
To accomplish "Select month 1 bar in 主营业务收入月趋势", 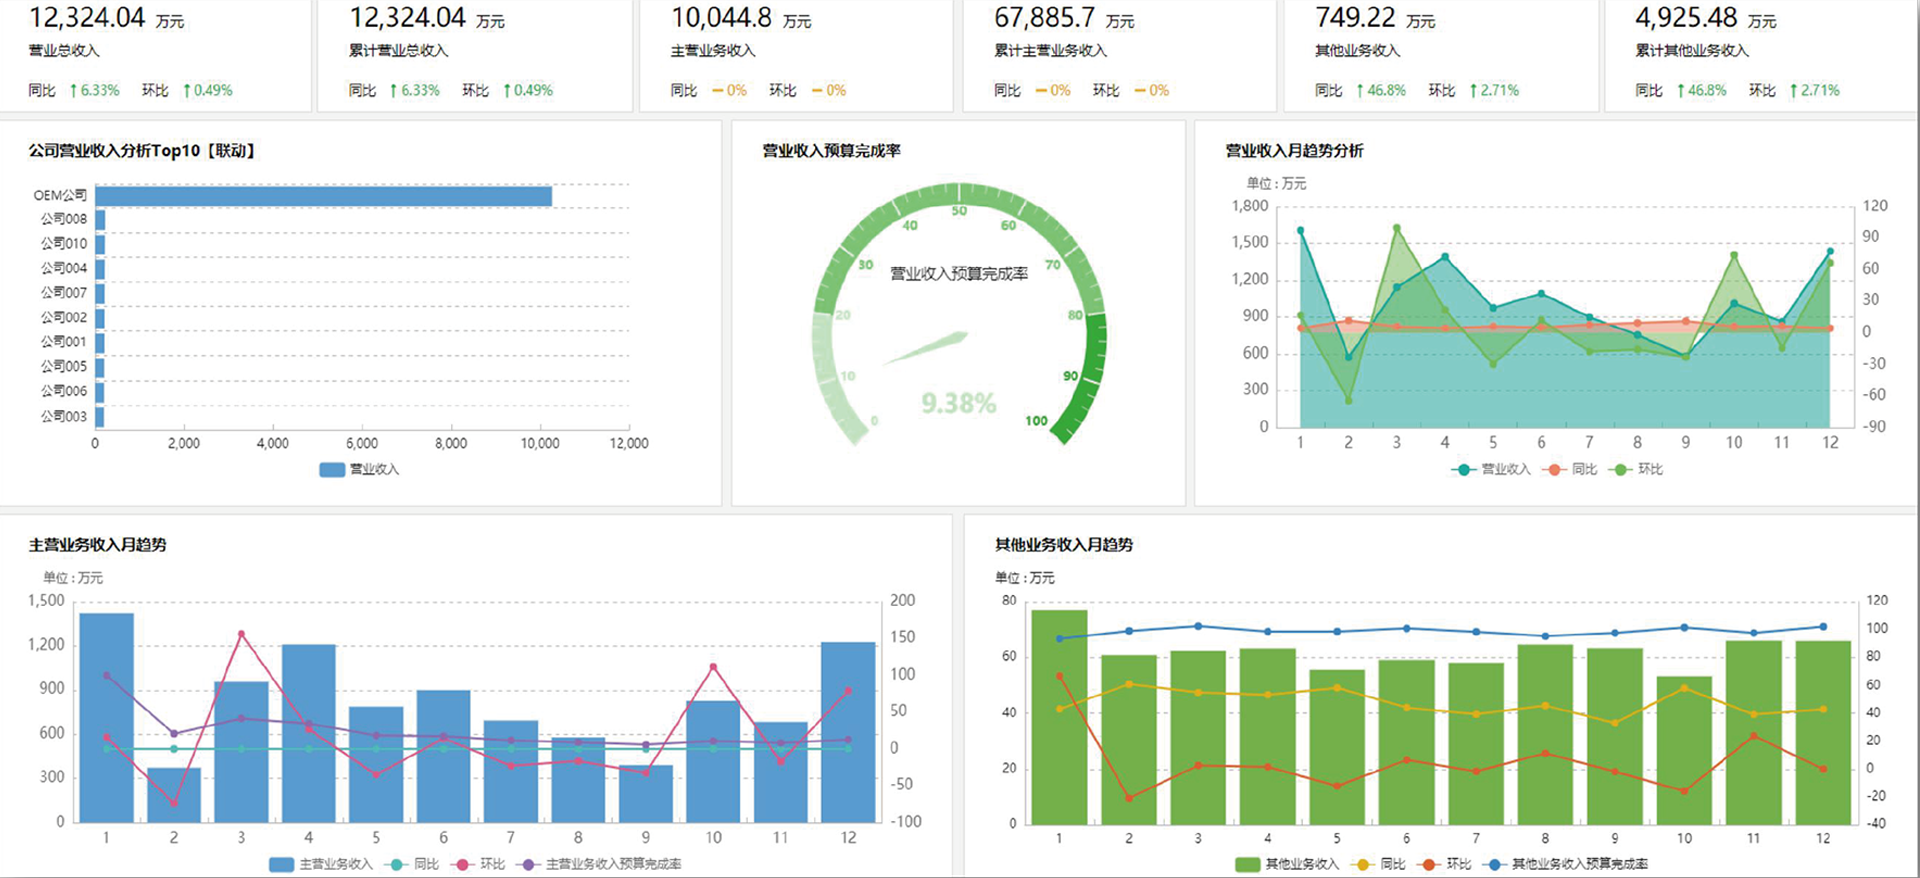I will click(106, 718).
